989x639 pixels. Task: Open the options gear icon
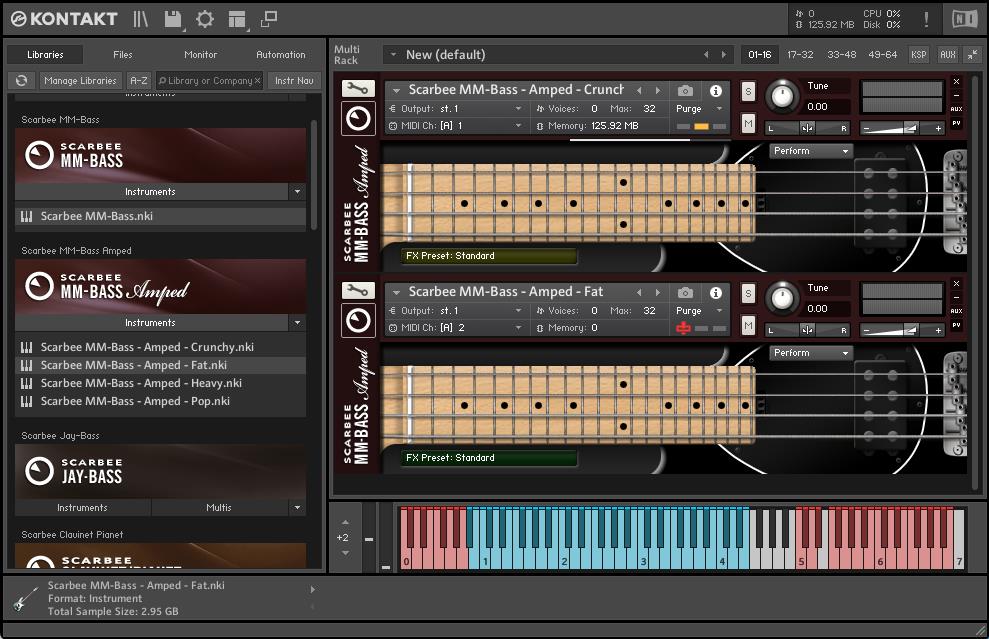point(205,19)
